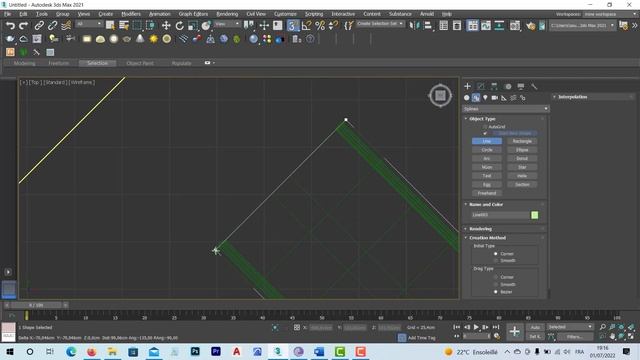Image resolution: width=640 pixels, height=360 pixels.
Task: Click the Line spline button
Action: (x=487, y=141)
